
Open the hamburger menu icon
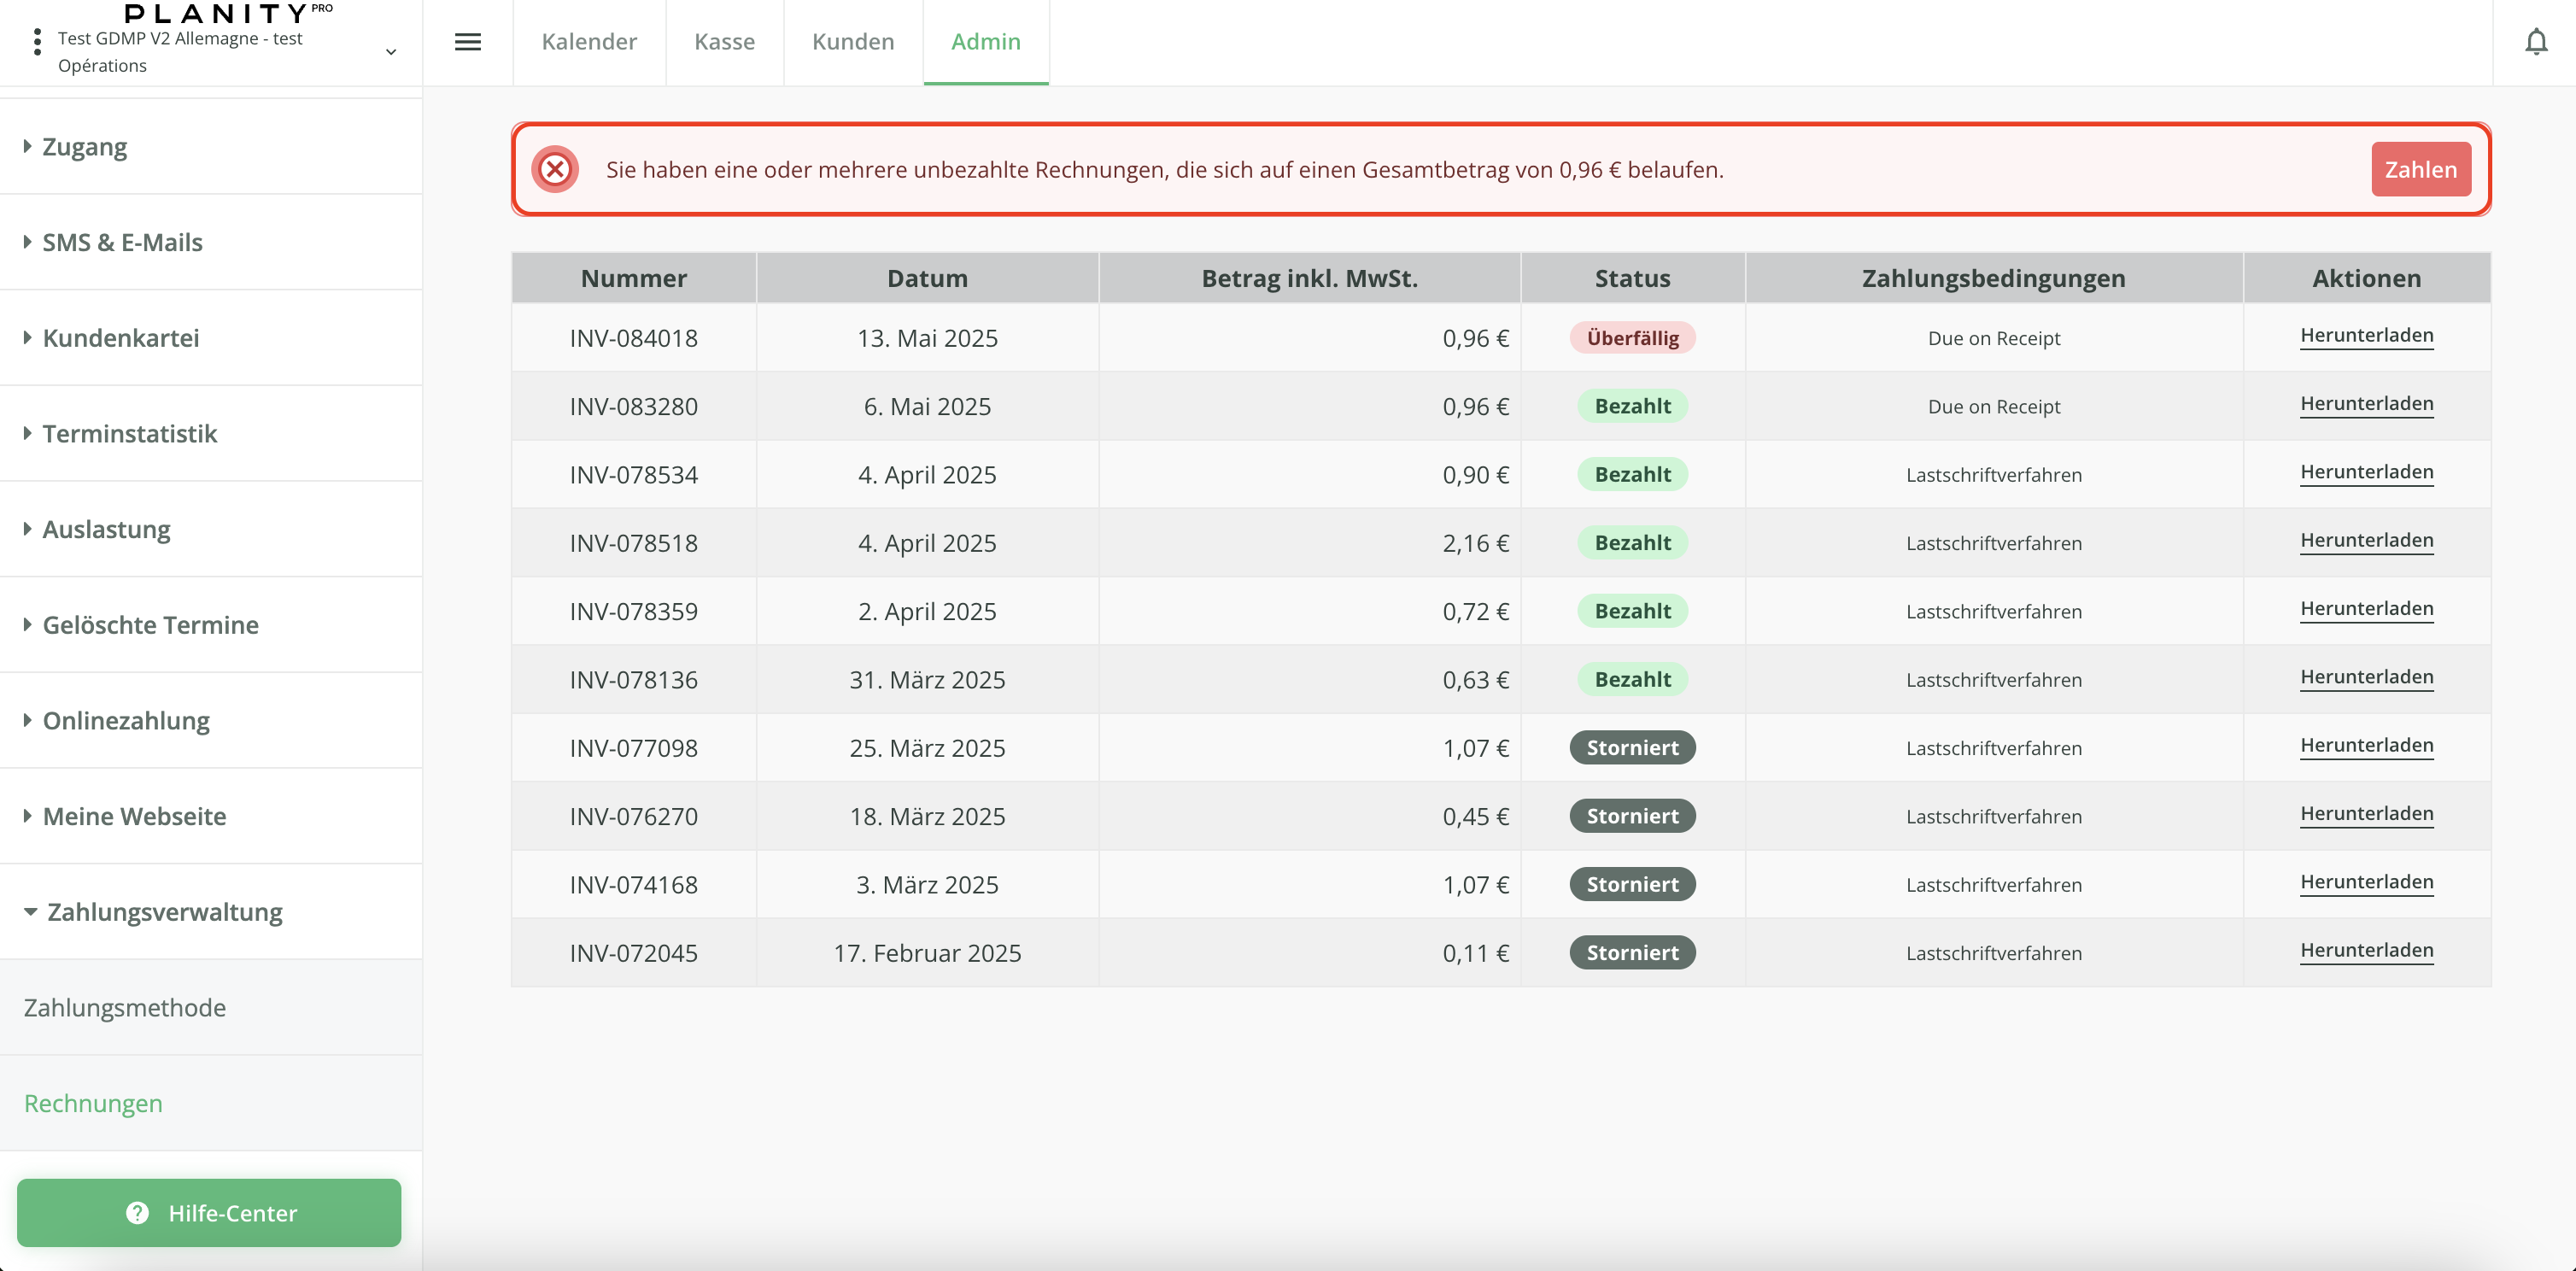coord(467,42)
